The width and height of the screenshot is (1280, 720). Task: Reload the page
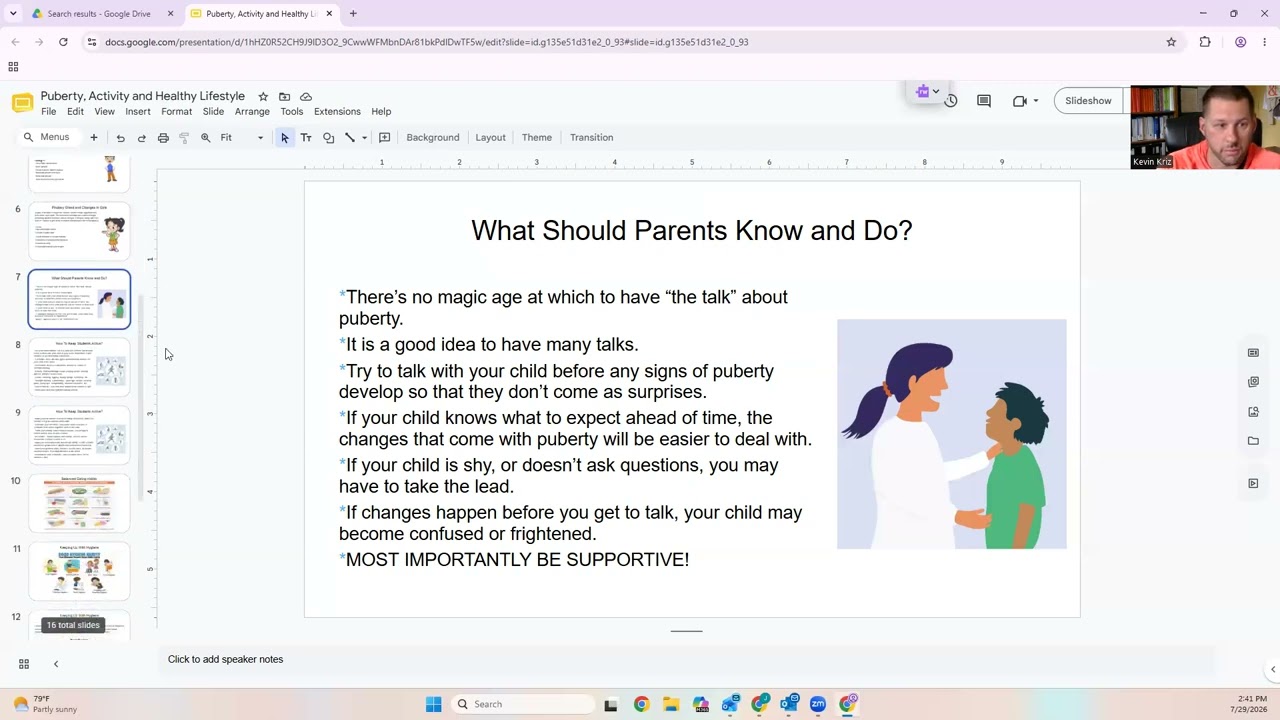tap(63, 42)
